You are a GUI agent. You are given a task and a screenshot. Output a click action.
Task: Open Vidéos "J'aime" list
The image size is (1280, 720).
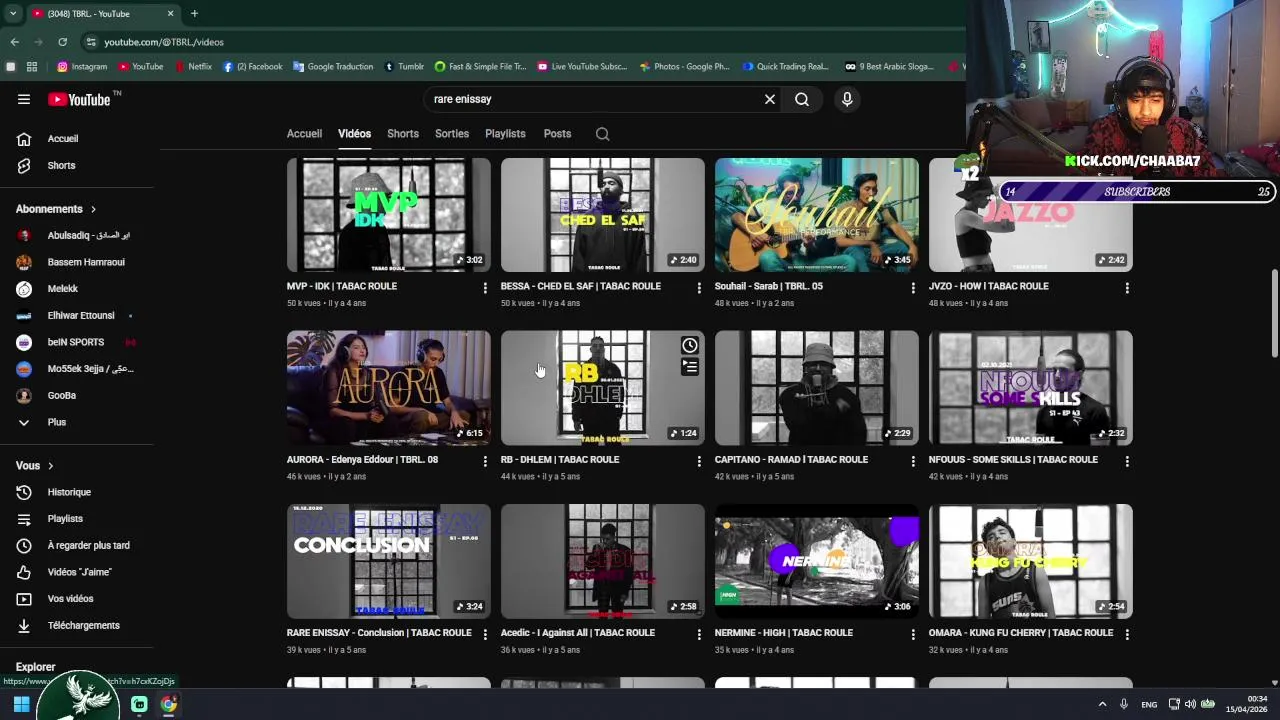click(77, 572)
